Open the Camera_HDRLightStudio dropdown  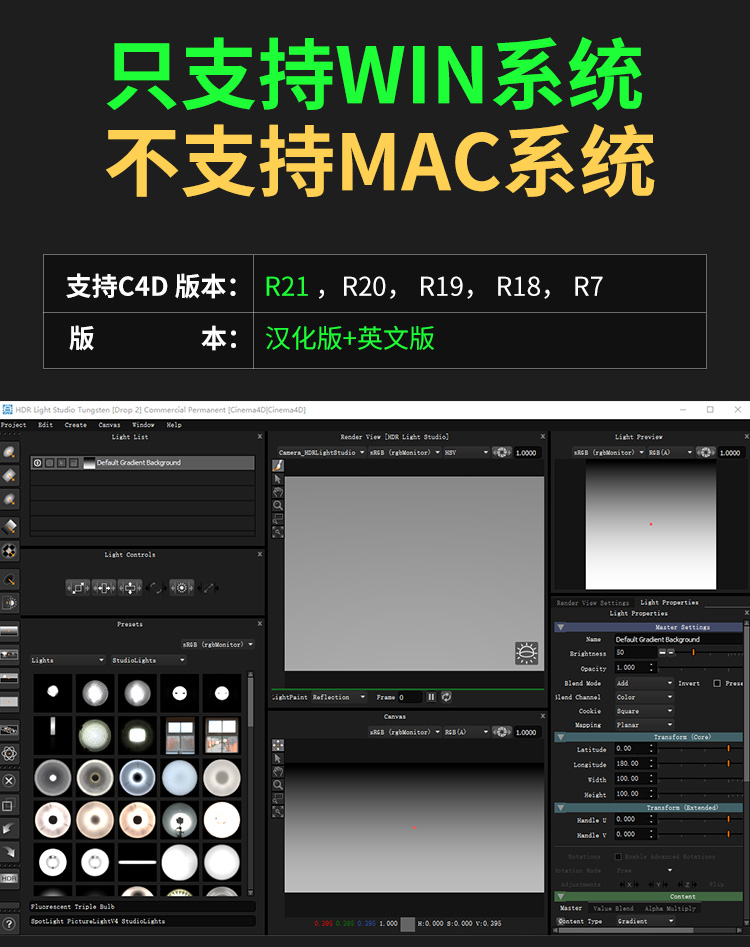[x=321, y=452]
